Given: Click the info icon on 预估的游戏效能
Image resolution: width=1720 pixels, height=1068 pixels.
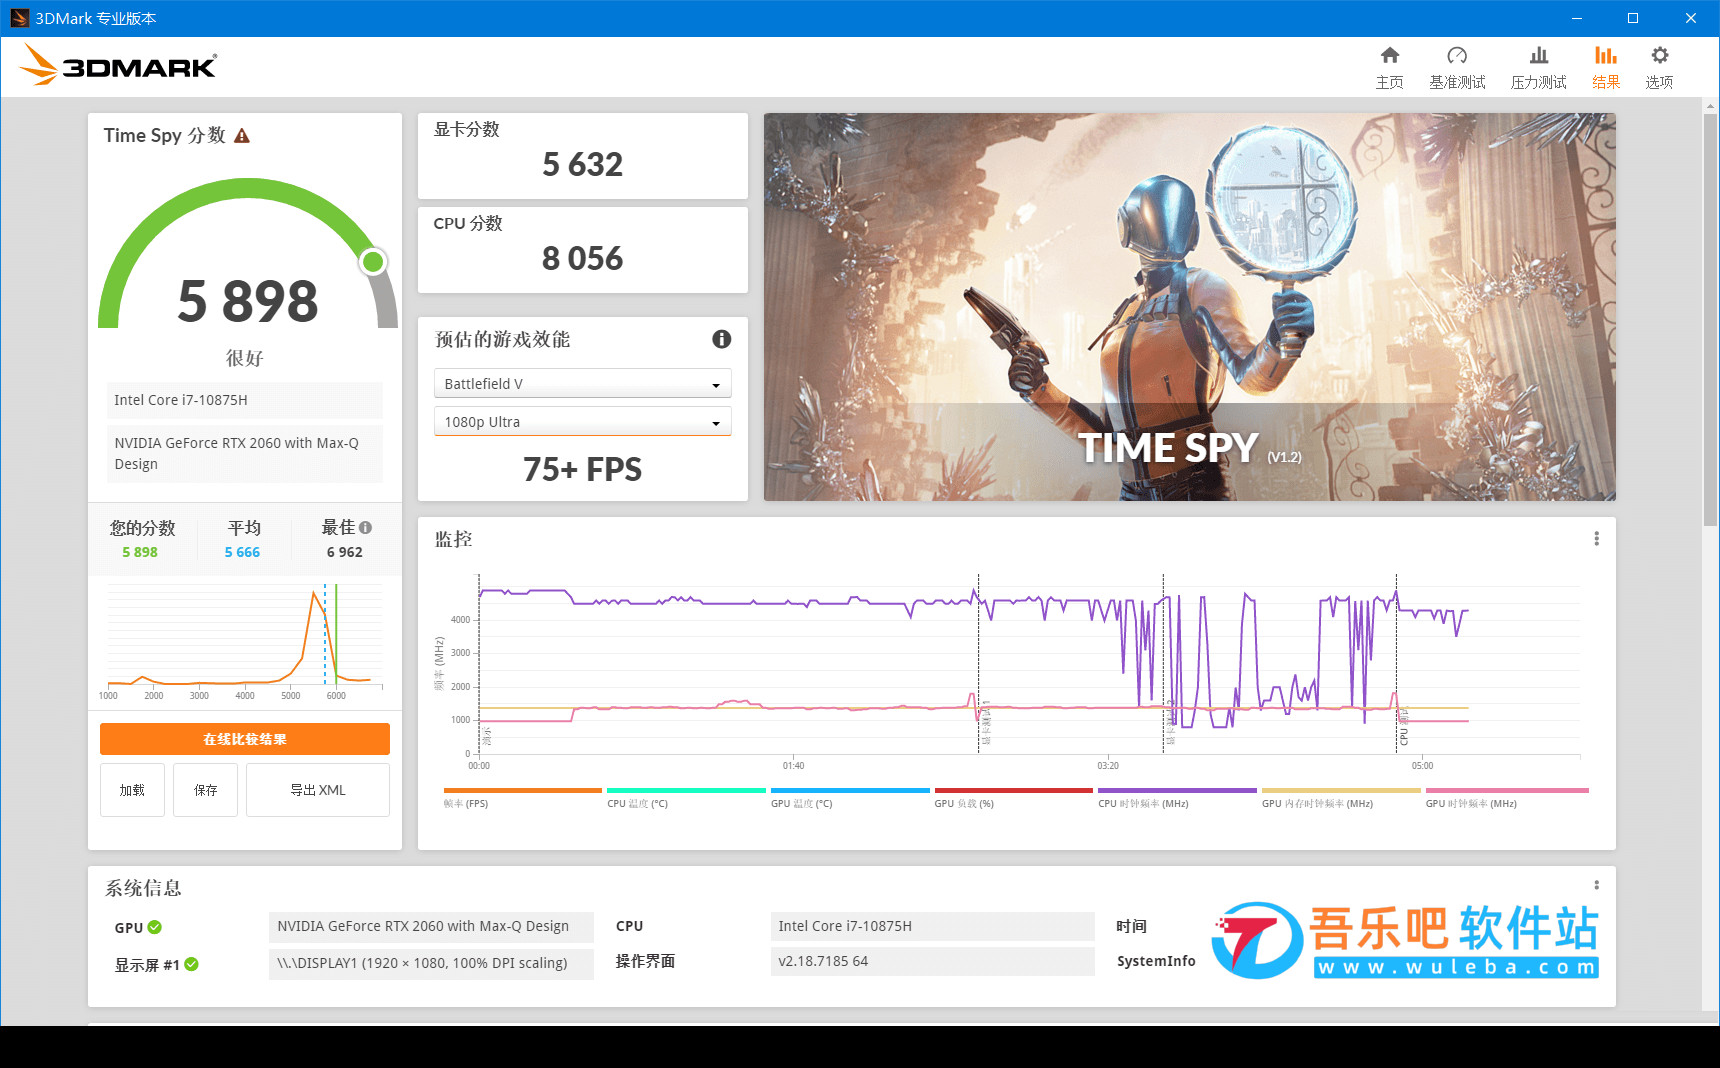Looking at the screenshot, I should [x=721, y=339].
